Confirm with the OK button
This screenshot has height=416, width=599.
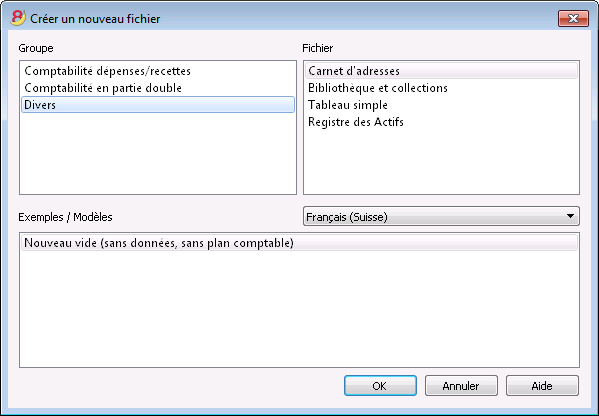pos(380,386)
